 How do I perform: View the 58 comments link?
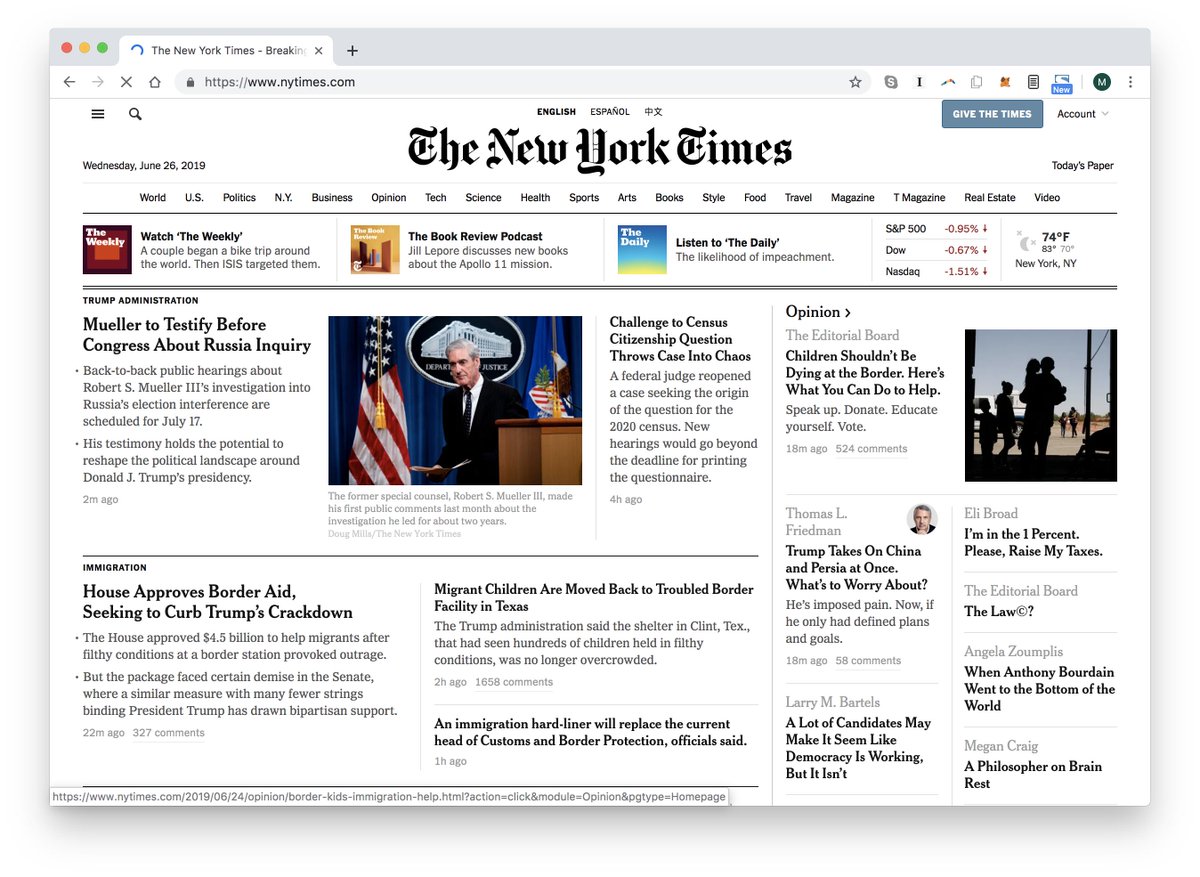tap(868, 661)
